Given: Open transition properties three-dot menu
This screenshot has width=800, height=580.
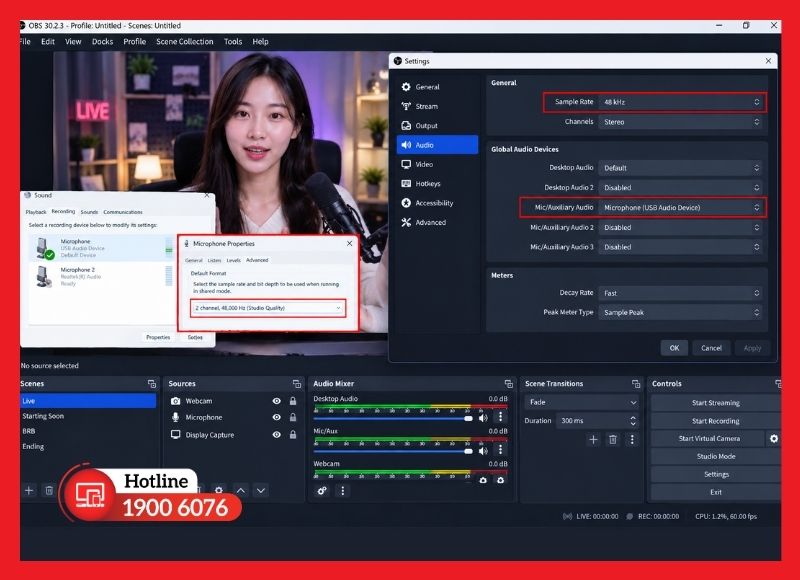Looking at the screenshot, I should click(x=632, y=439).
